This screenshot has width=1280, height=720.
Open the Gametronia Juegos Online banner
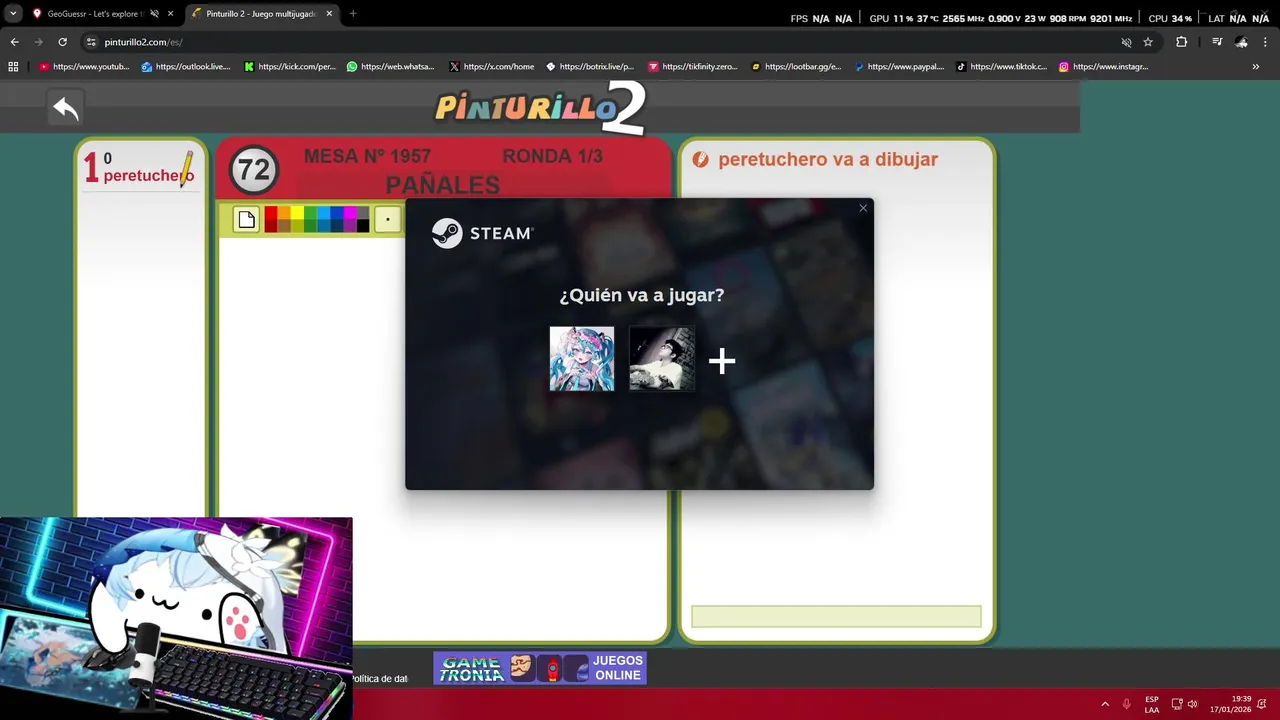(540, 668)
